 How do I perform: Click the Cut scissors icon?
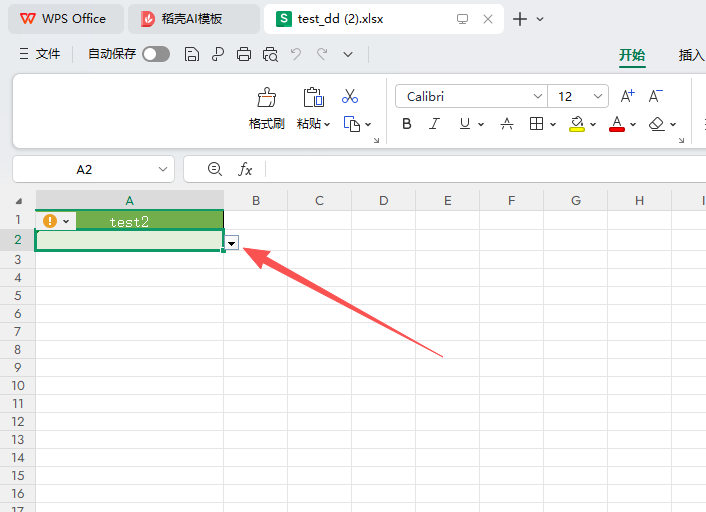[x=350, y=96]
